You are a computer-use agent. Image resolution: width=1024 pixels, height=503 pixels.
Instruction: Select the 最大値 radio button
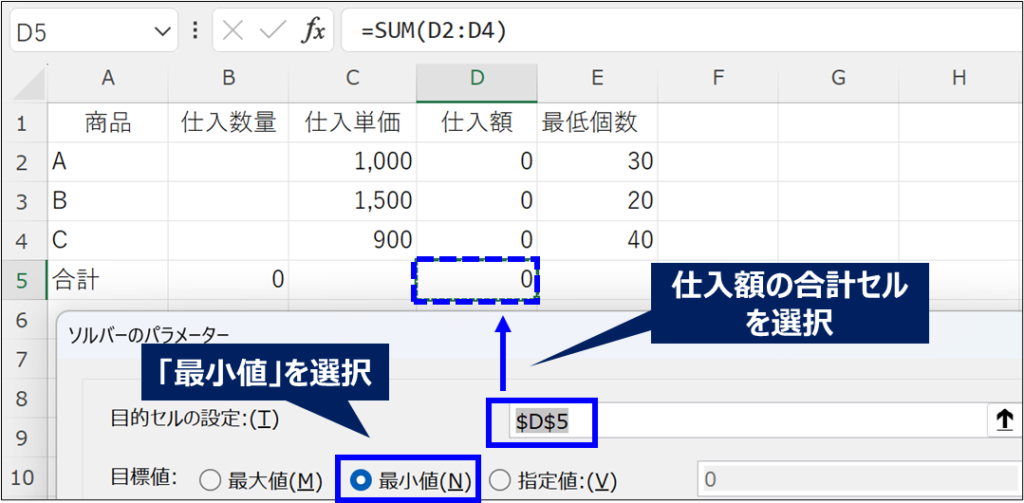pos(209,481)
